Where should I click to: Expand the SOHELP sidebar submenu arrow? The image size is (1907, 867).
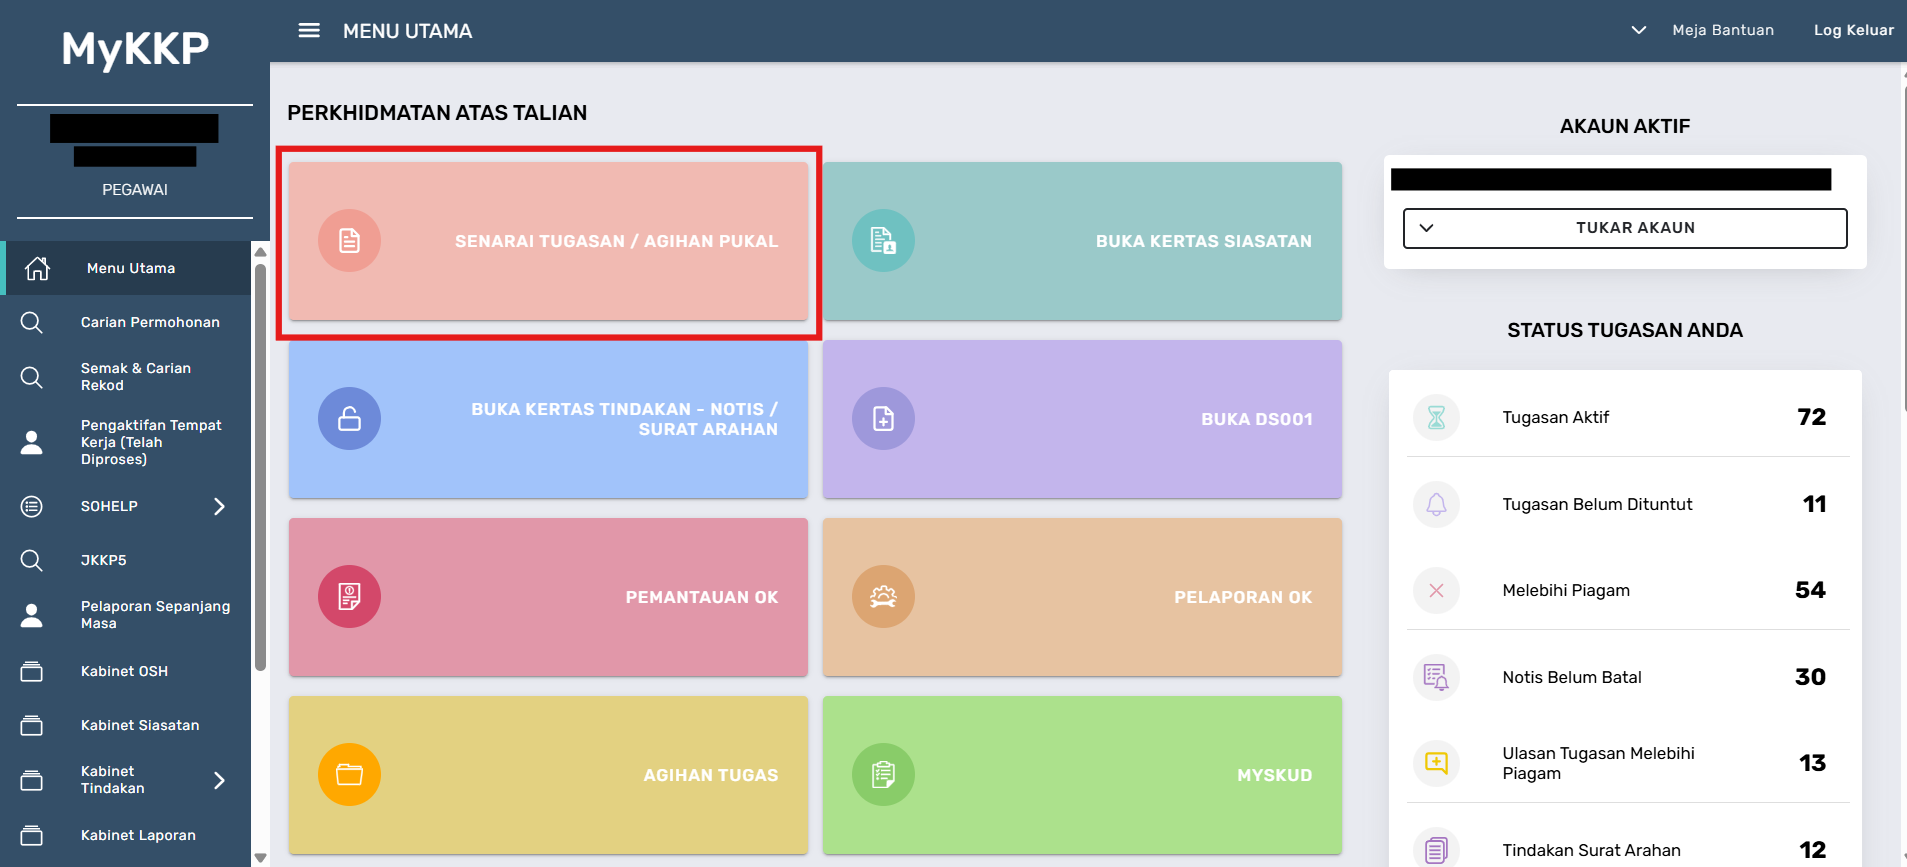click(x=219, y=506)
